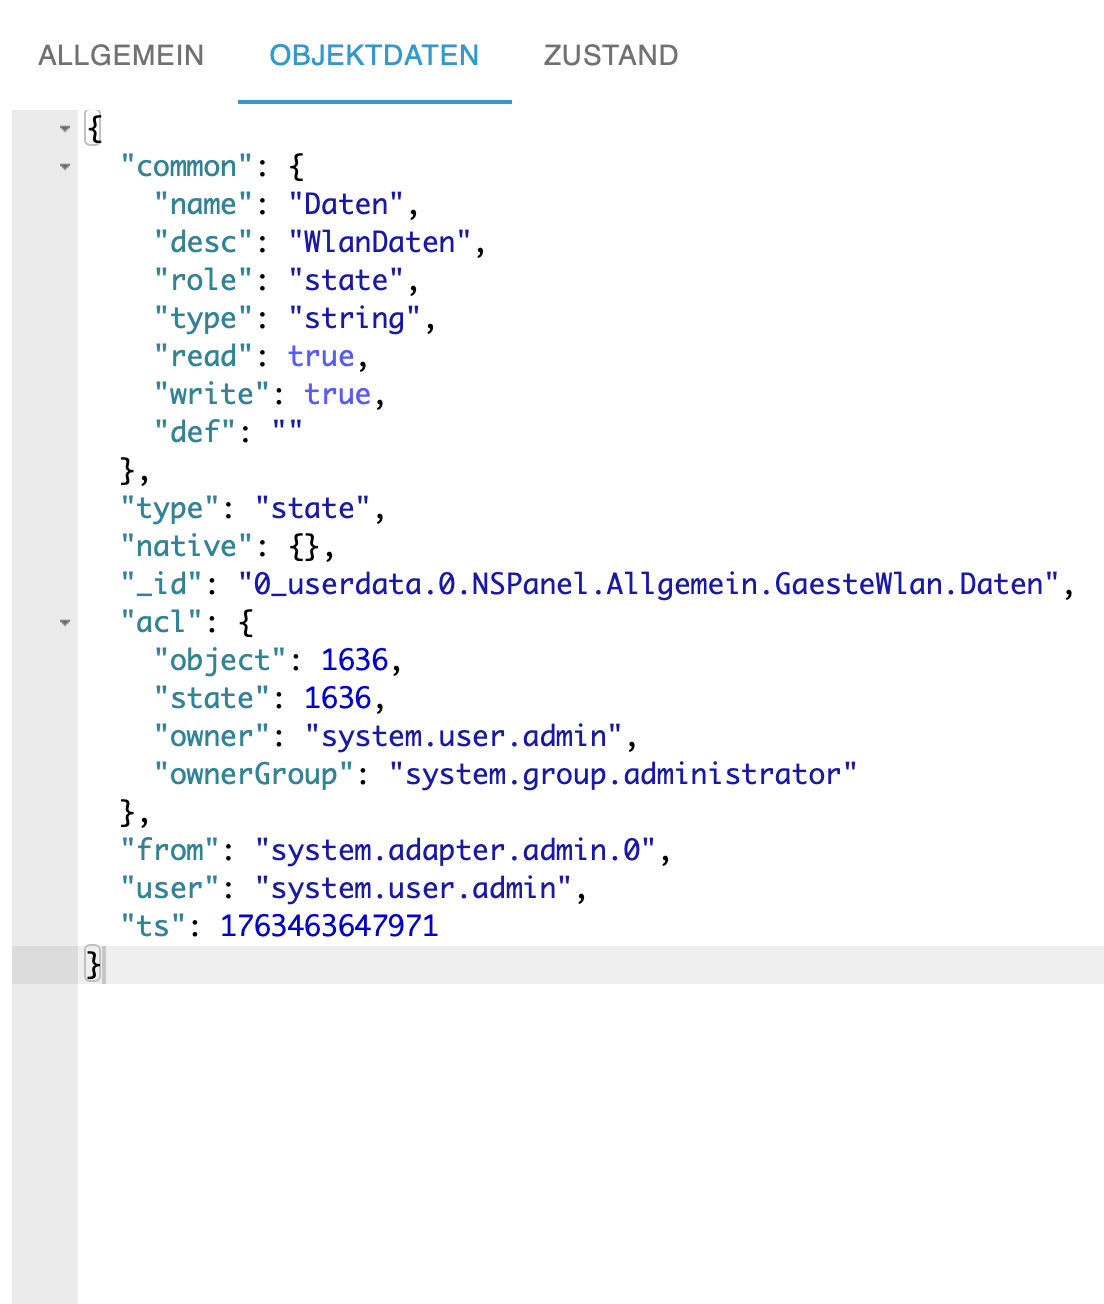Click the top-level "type" value "state"
Screen dimensions: 1104x1304
[x=312, y=508]
